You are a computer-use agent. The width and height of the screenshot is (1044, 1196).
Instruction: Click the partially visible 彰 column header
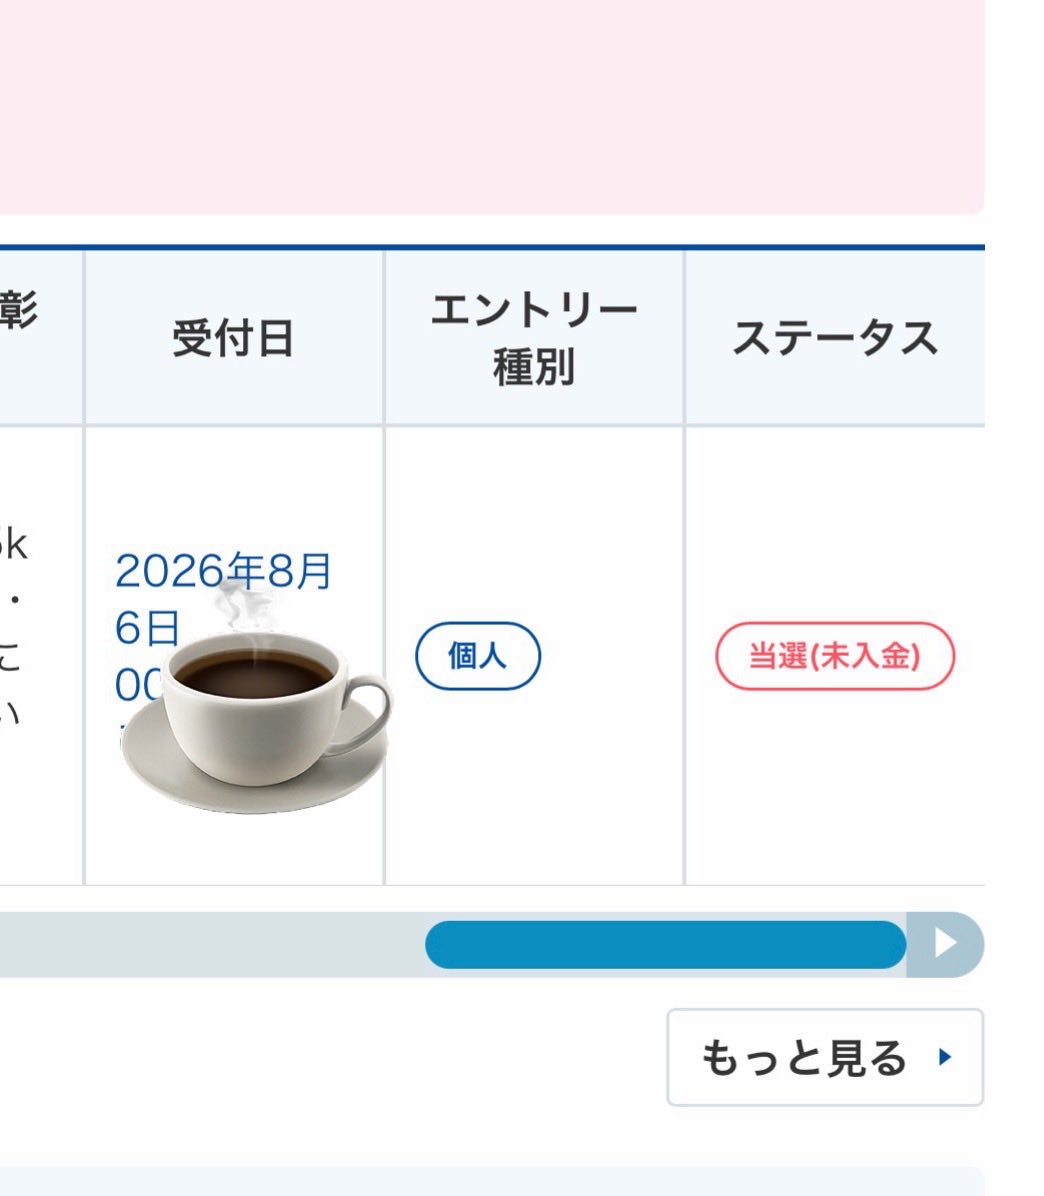21,310
